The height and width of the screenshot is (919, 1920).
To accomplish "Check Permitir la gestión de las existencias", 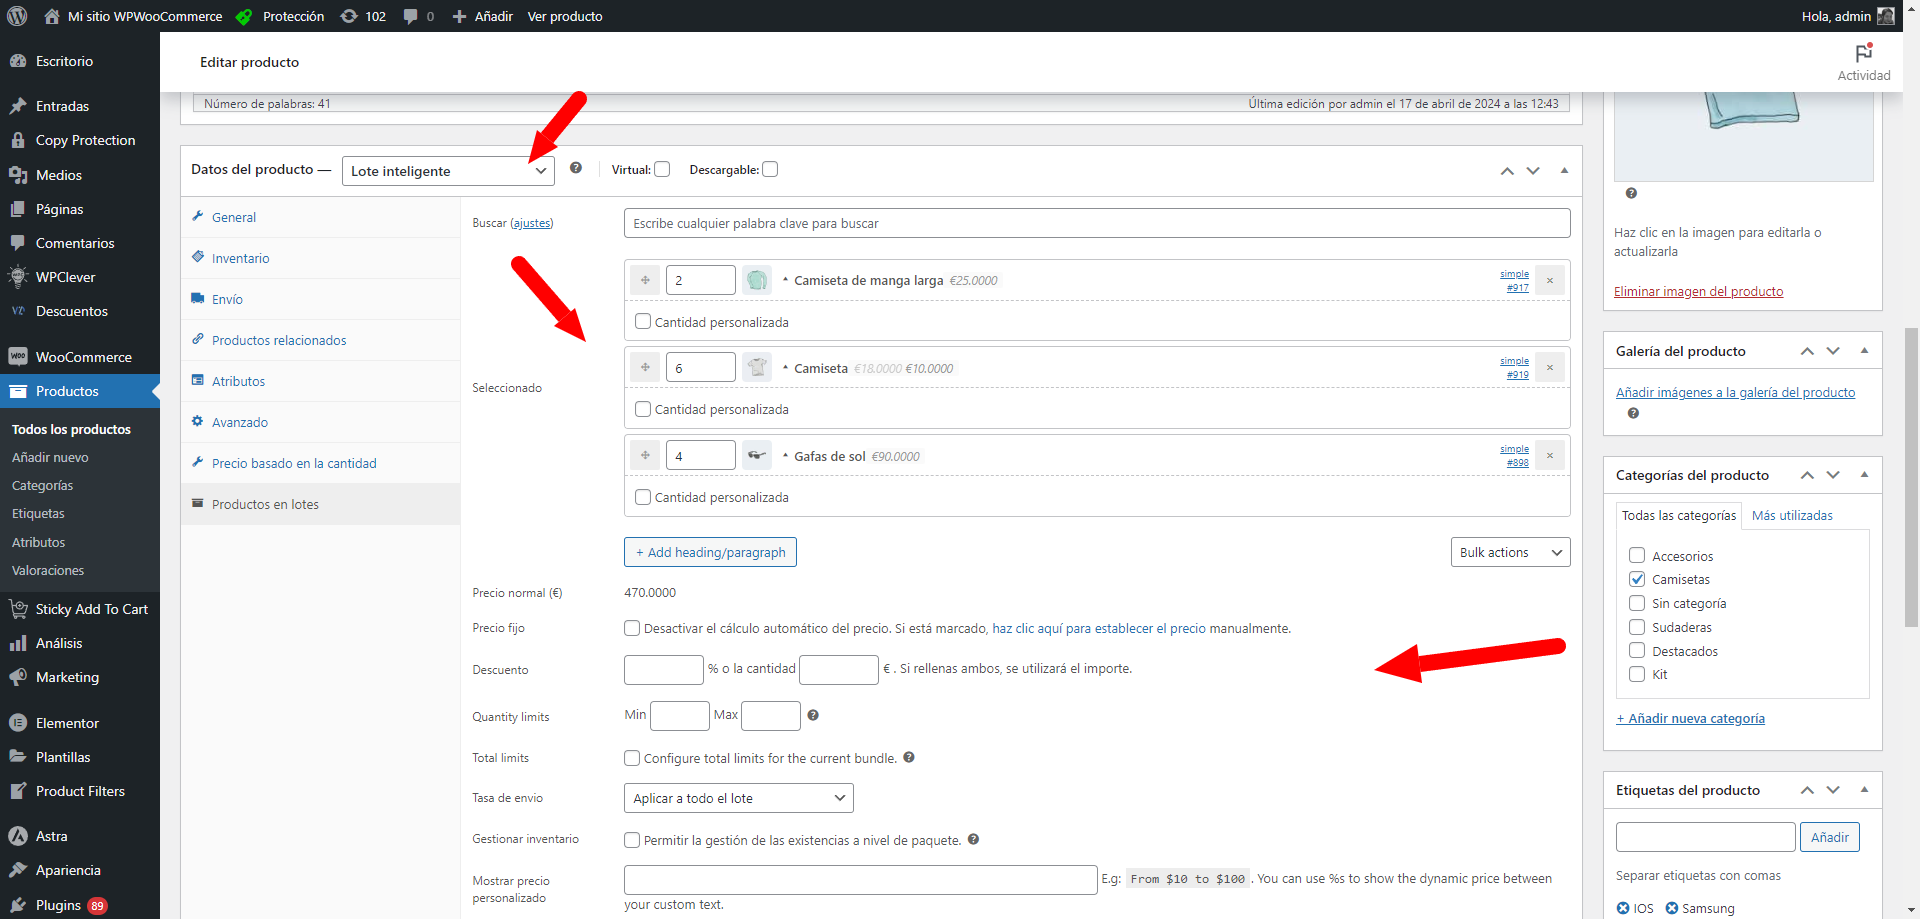I will pyautogui.click(x=632, y=840).
